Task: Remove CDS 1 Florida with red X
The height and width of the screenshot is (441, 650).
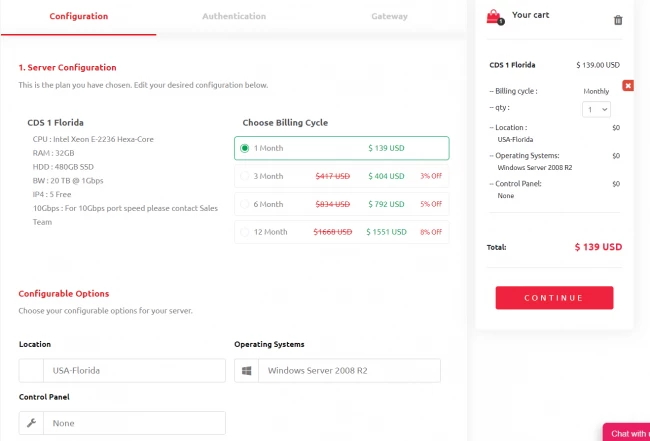Action: coord(628,86)
